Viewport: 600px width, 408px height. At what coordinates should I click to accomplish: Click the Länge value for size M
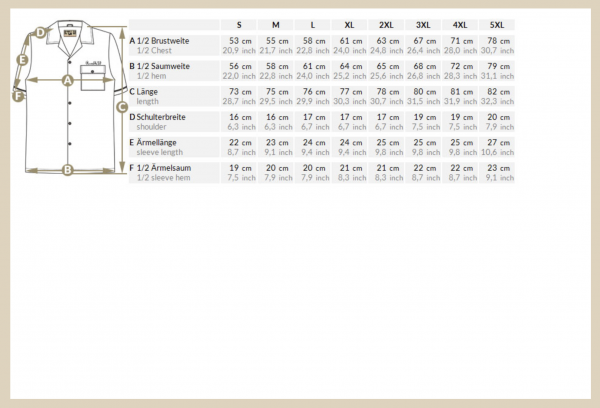275,91
